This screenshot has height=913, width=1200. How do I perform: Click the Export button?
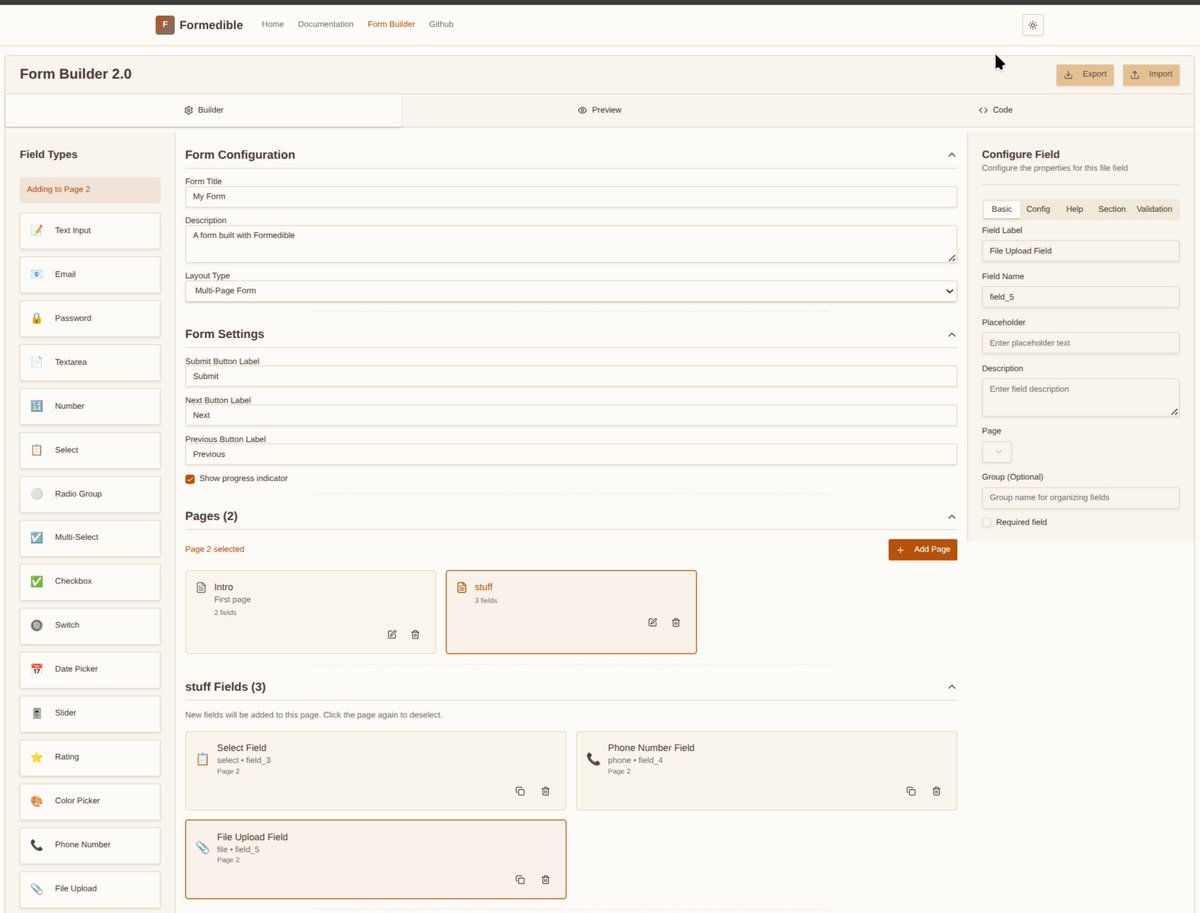click(1085, 74)
